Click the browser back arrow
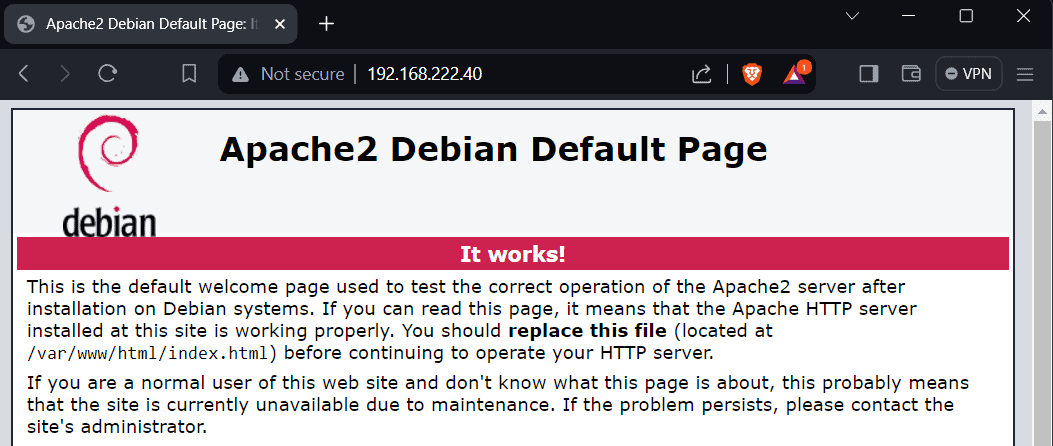The image size is (1053, 446). click(25, 73)
